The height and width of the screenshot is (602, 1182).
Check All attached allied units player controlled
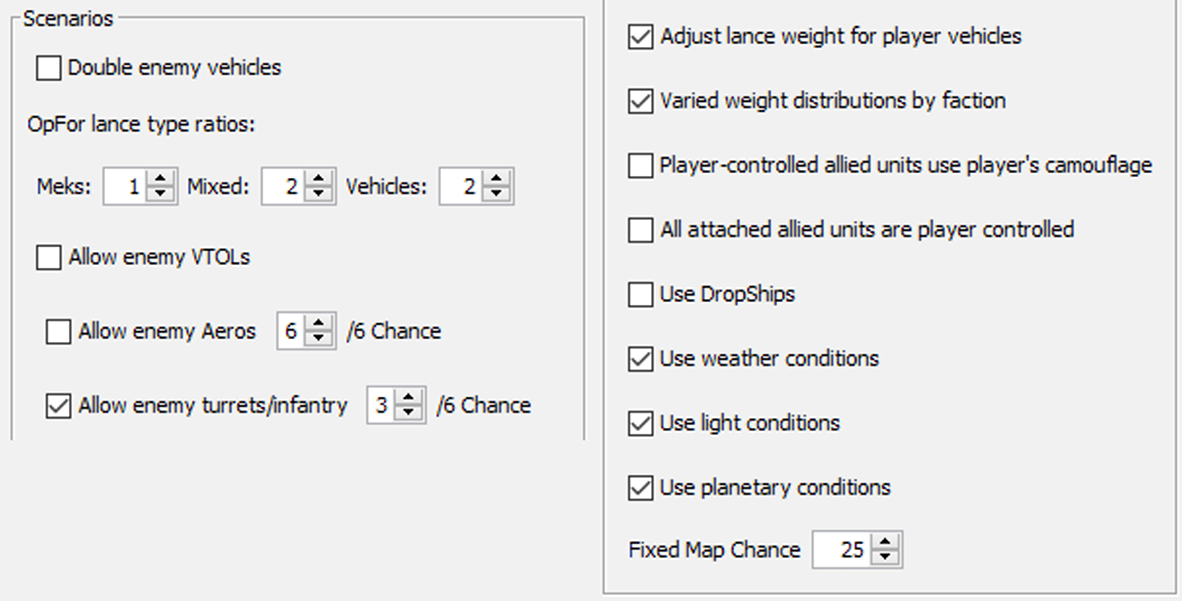[640, 230]
